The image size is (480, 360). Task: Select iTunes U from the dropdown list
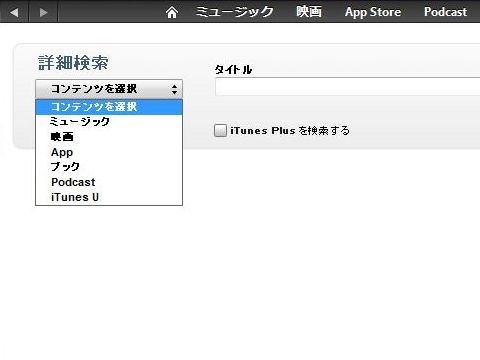point(109,197)
